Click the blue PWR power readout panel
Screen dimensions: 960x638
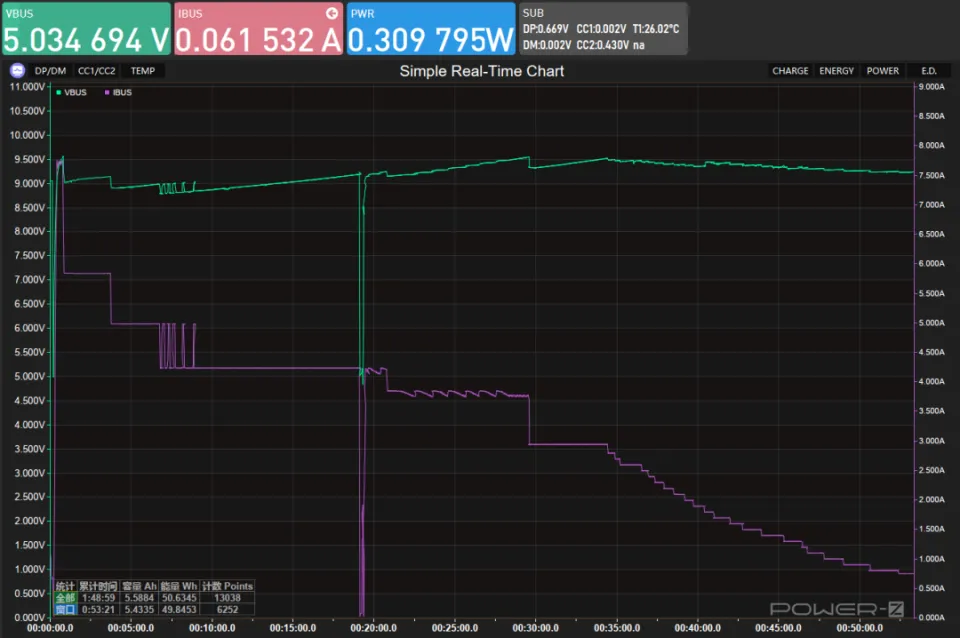coord(431,28)
